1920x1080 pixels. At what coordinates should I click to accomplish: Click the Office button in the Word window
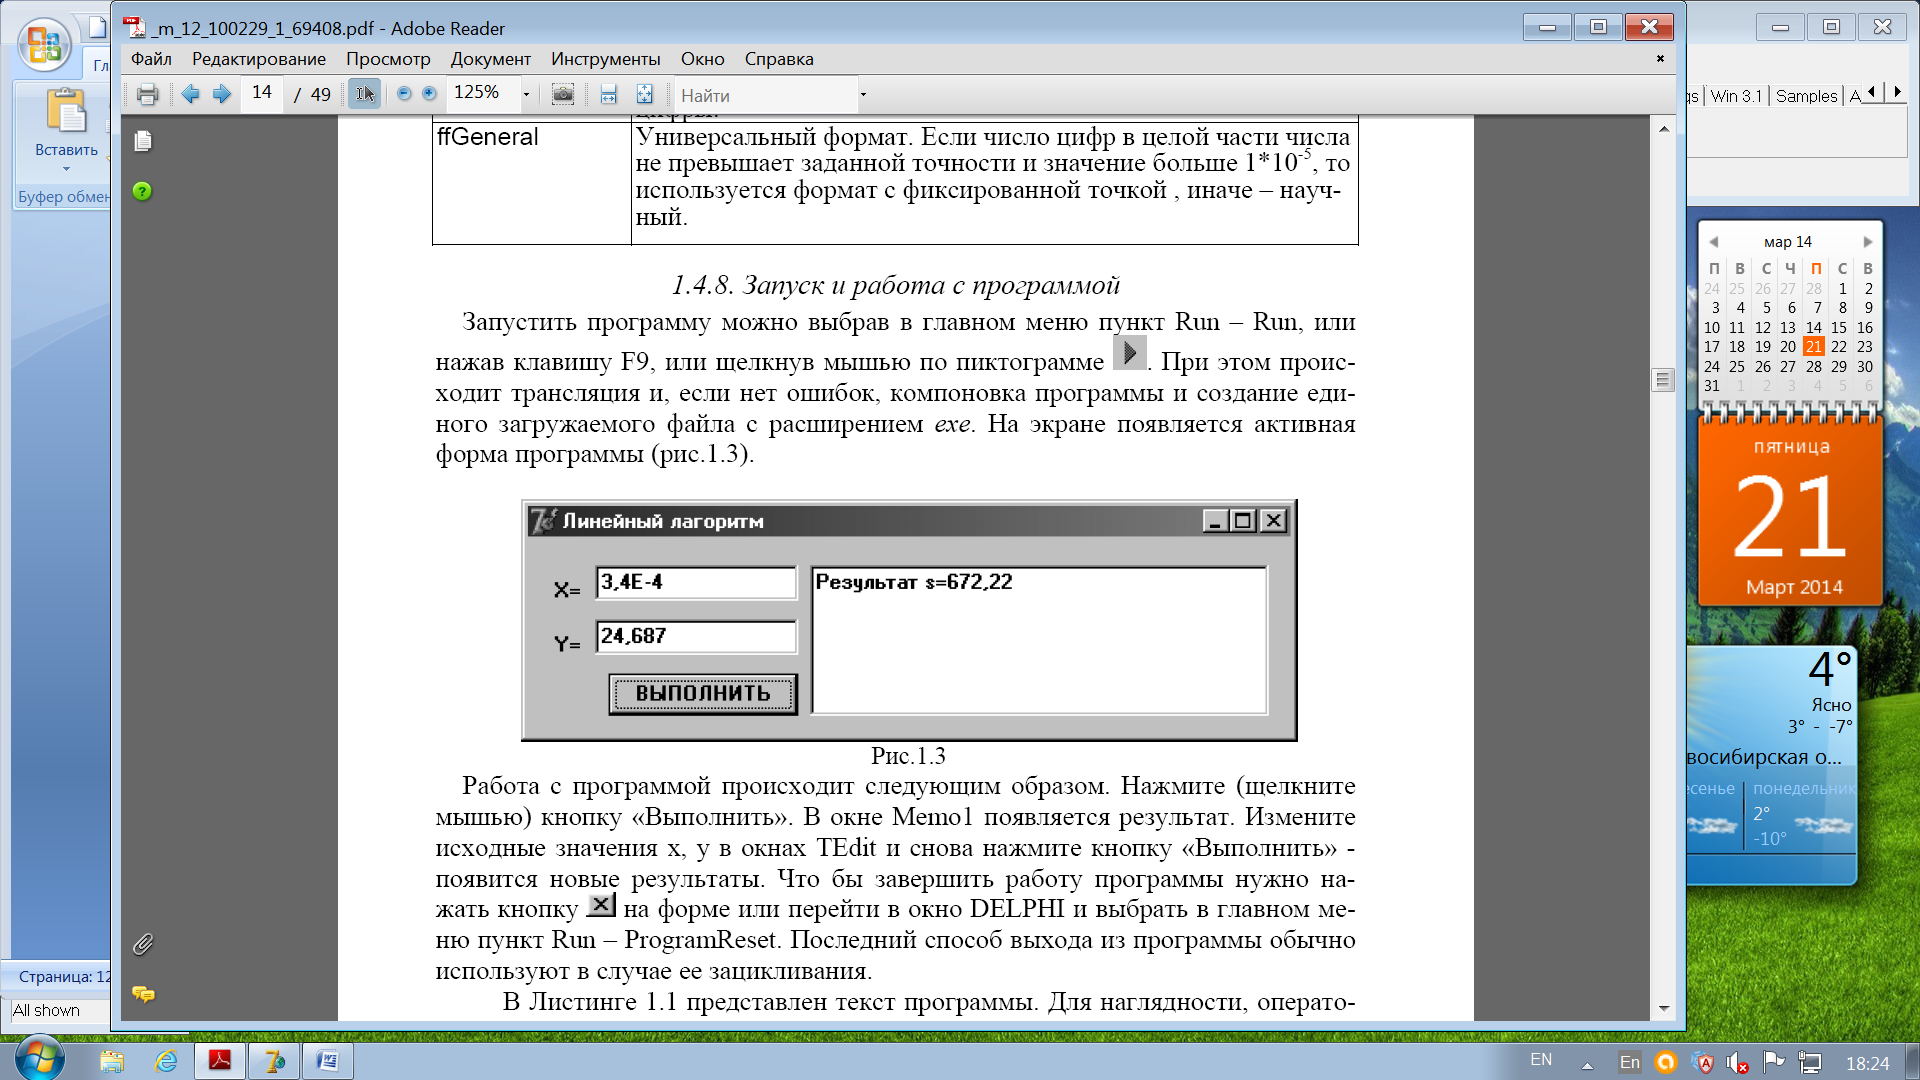pyautogui.click(x=44, y=45)
